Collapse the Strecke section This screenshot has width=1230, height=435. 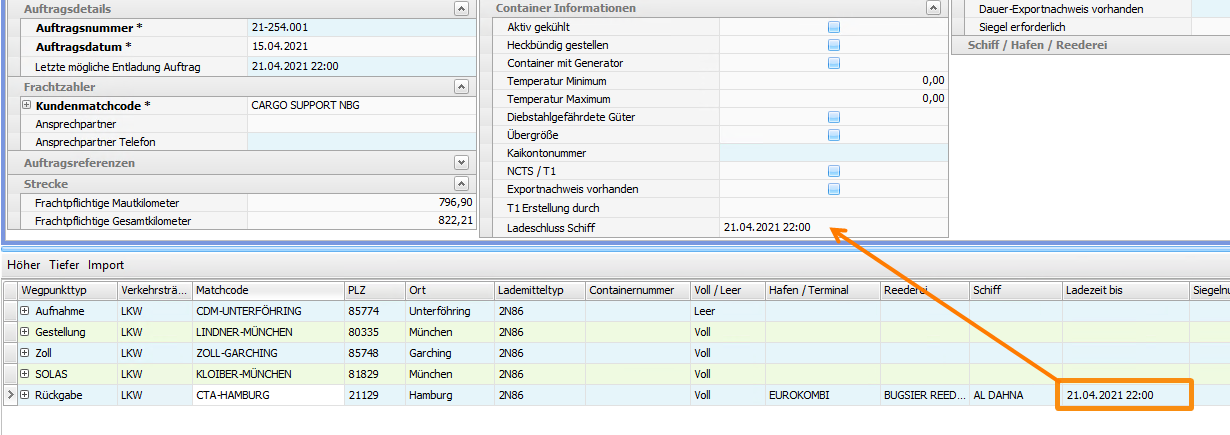pos(461,184)
